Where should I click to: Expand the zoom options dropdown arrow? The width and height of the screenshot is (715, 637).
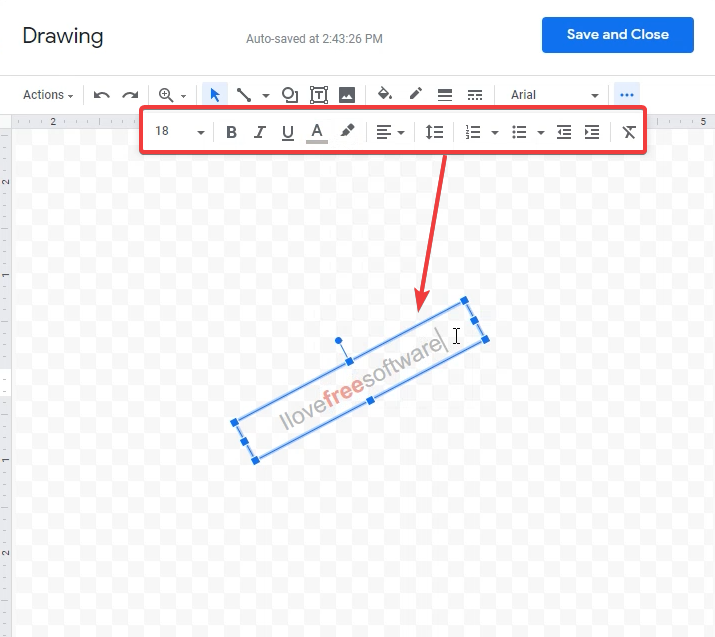coord(183,96)
